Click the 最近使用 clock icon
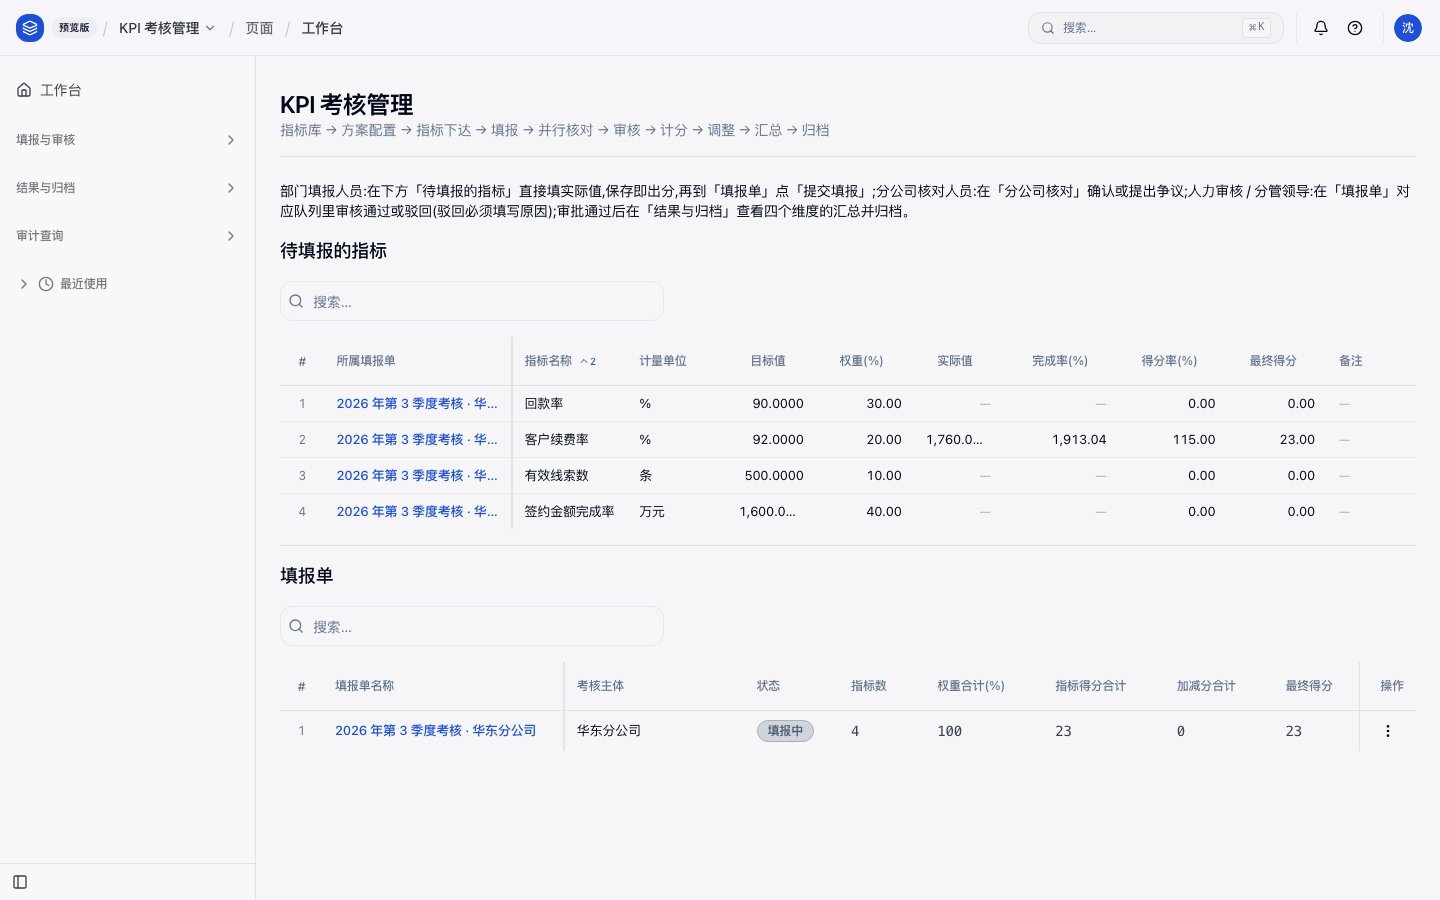This screenshot has height=900, width=1440. [x=46, y=284]
